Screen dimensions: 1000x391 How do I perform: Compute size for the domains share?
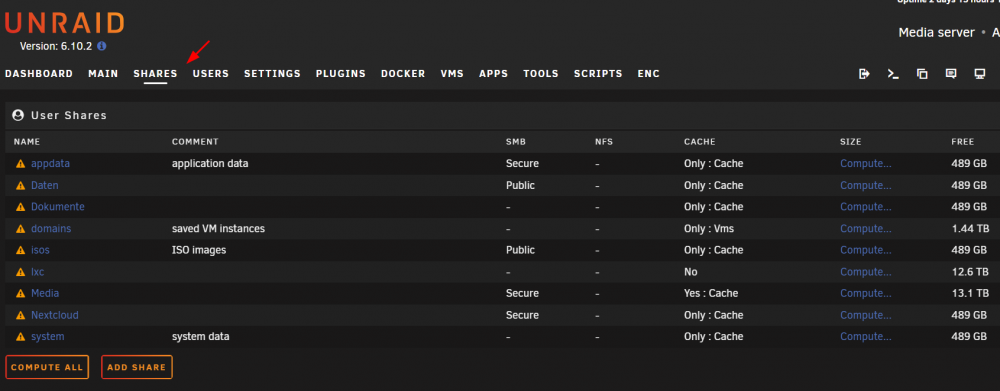pos(865,229)
